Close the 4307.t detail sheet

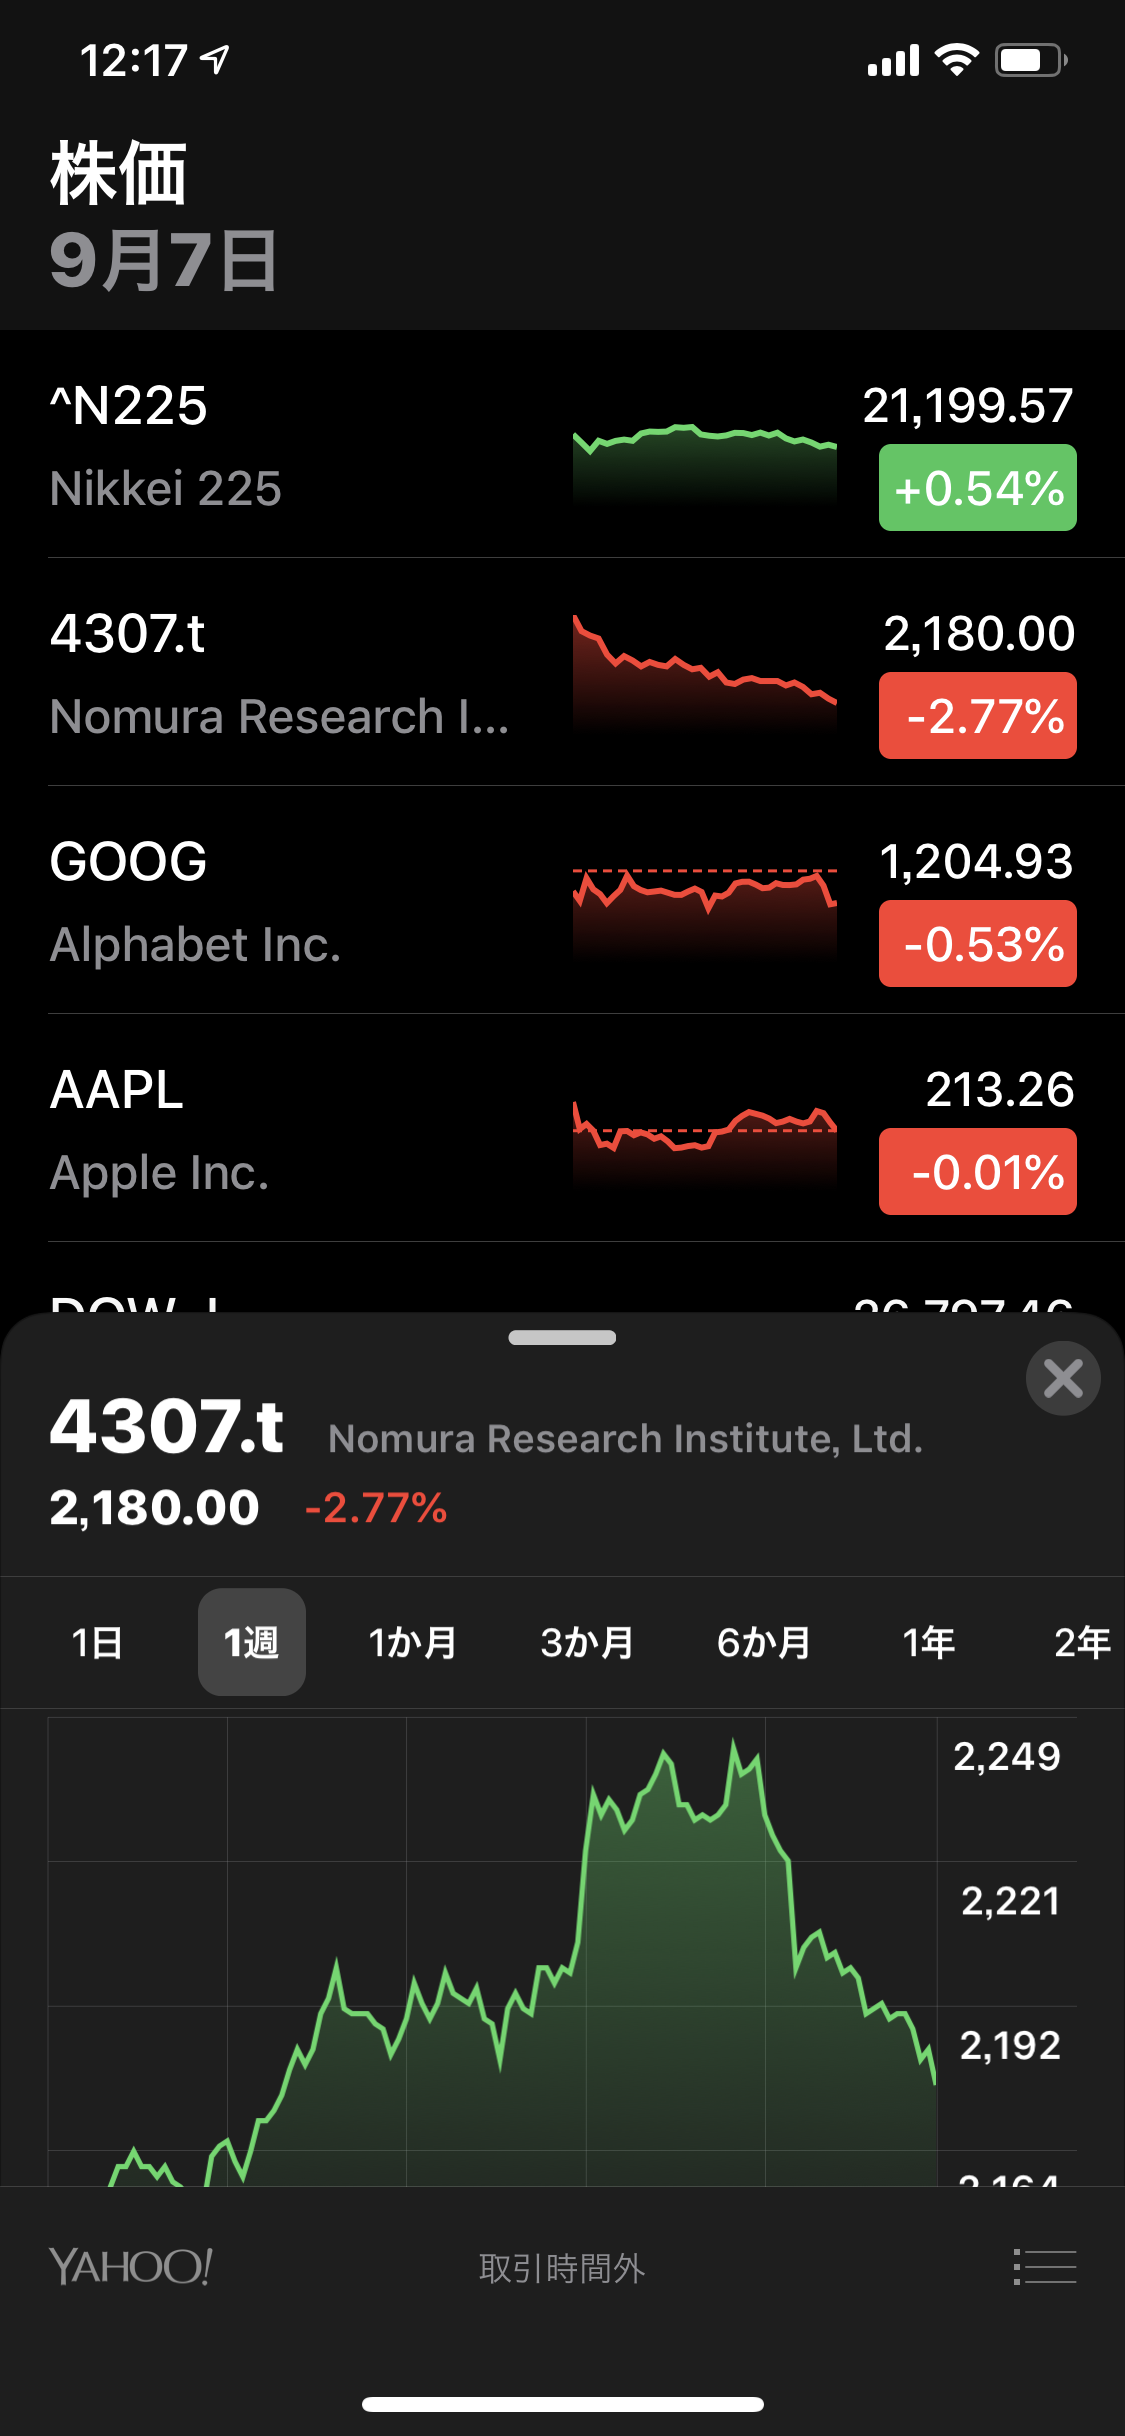pos(1063,1379)
